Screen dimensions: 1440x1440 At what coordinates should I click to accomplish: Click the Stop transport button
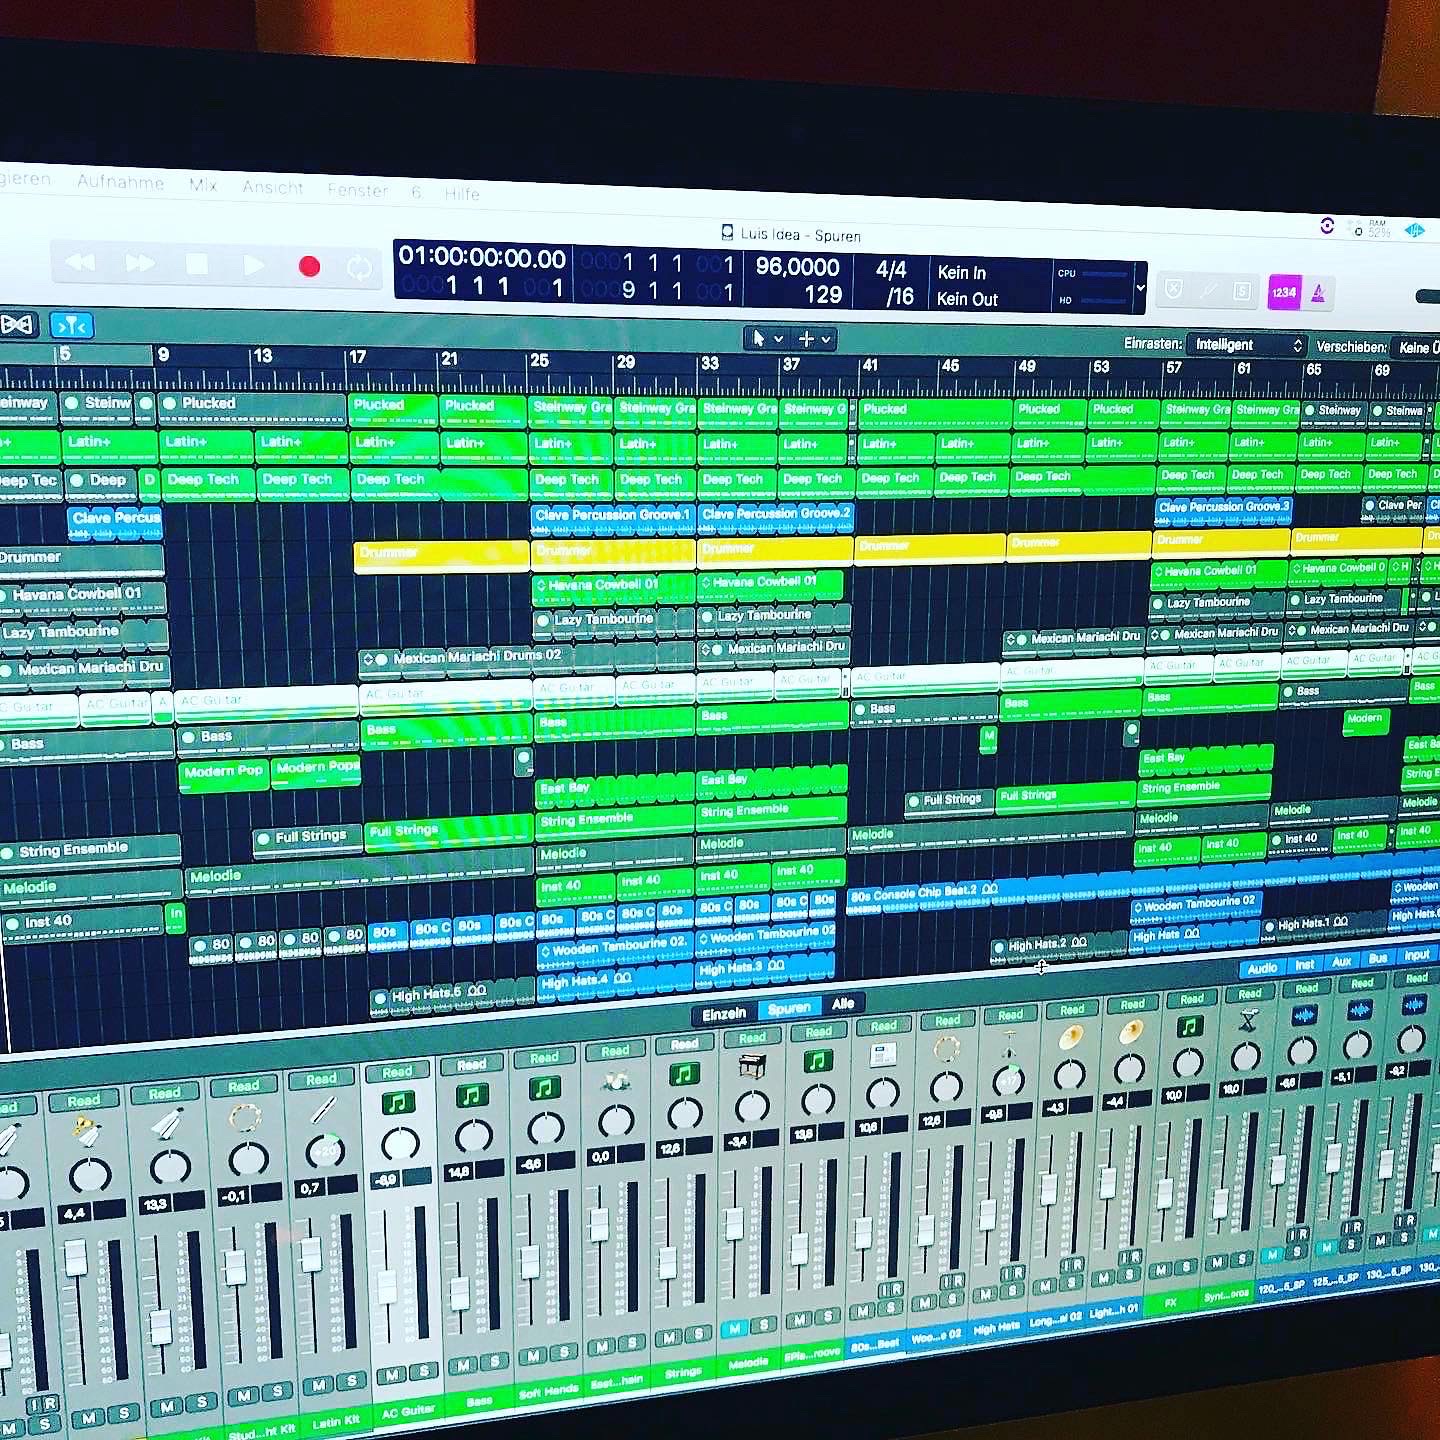[x=197, y=264]
